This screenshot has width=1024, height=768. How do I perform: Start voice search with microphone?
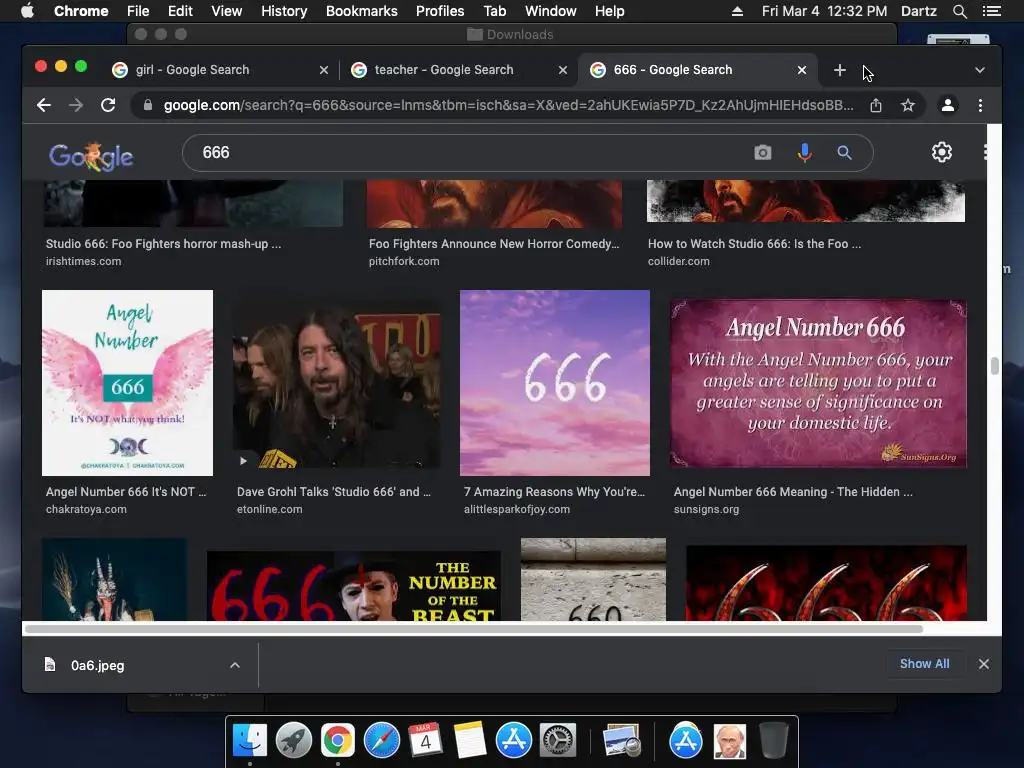[x=805, y=153]
